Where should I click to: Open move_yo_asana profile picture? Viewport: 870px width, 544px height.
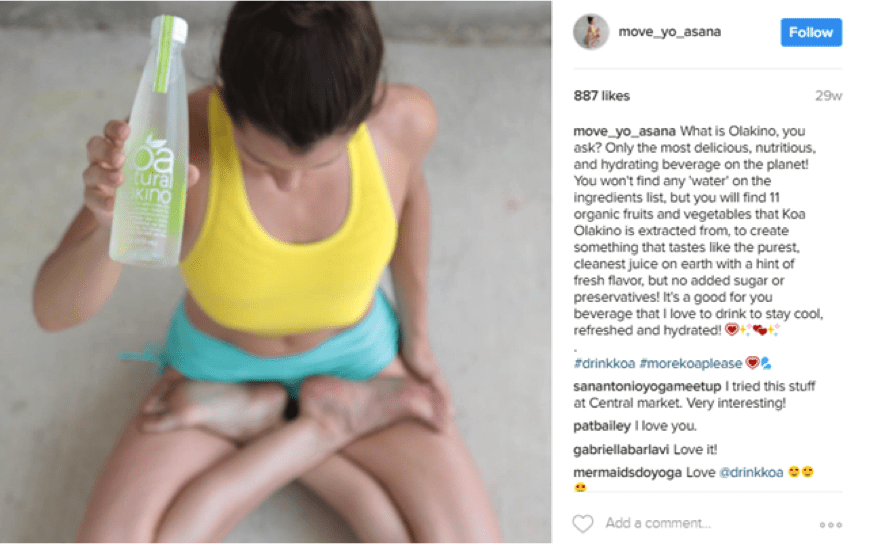tap(591, 32)
